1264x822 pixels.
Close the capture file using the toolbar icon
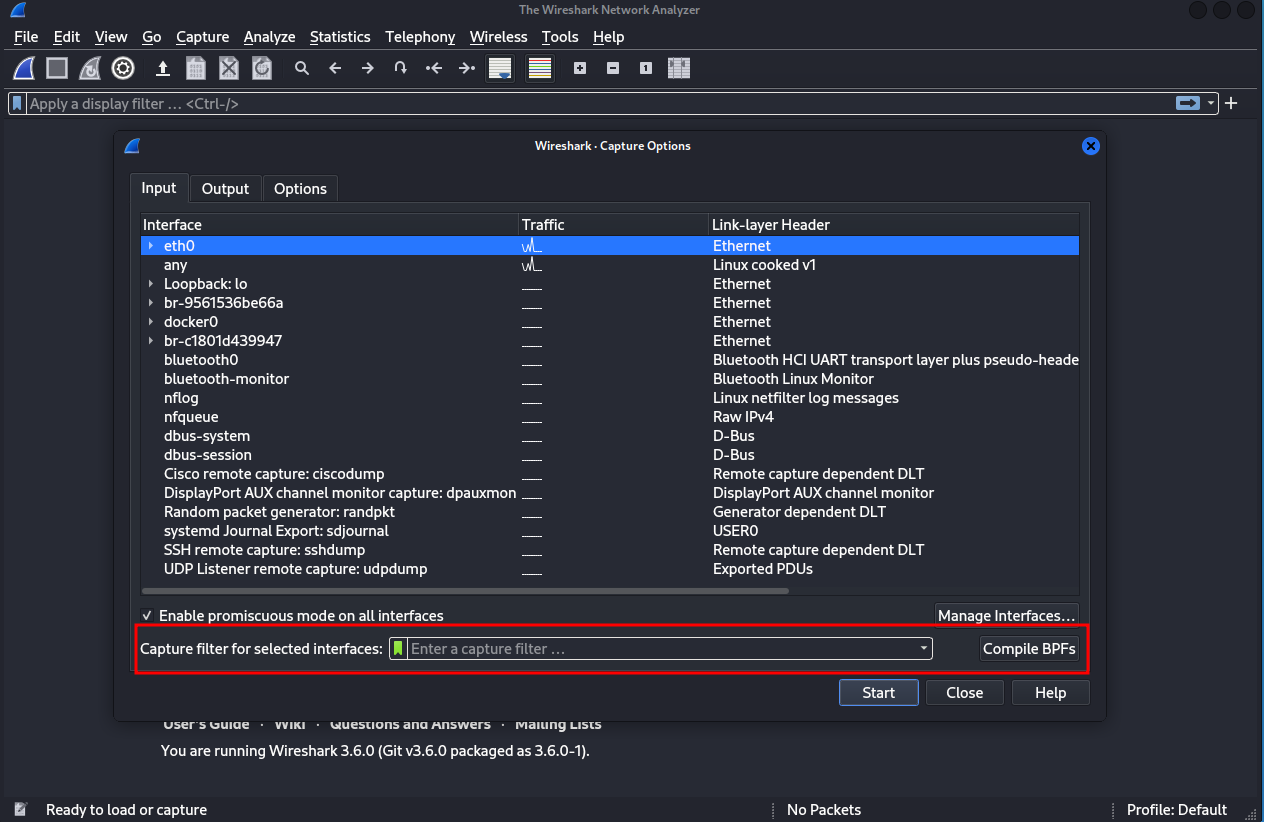(x=229, y=68)
